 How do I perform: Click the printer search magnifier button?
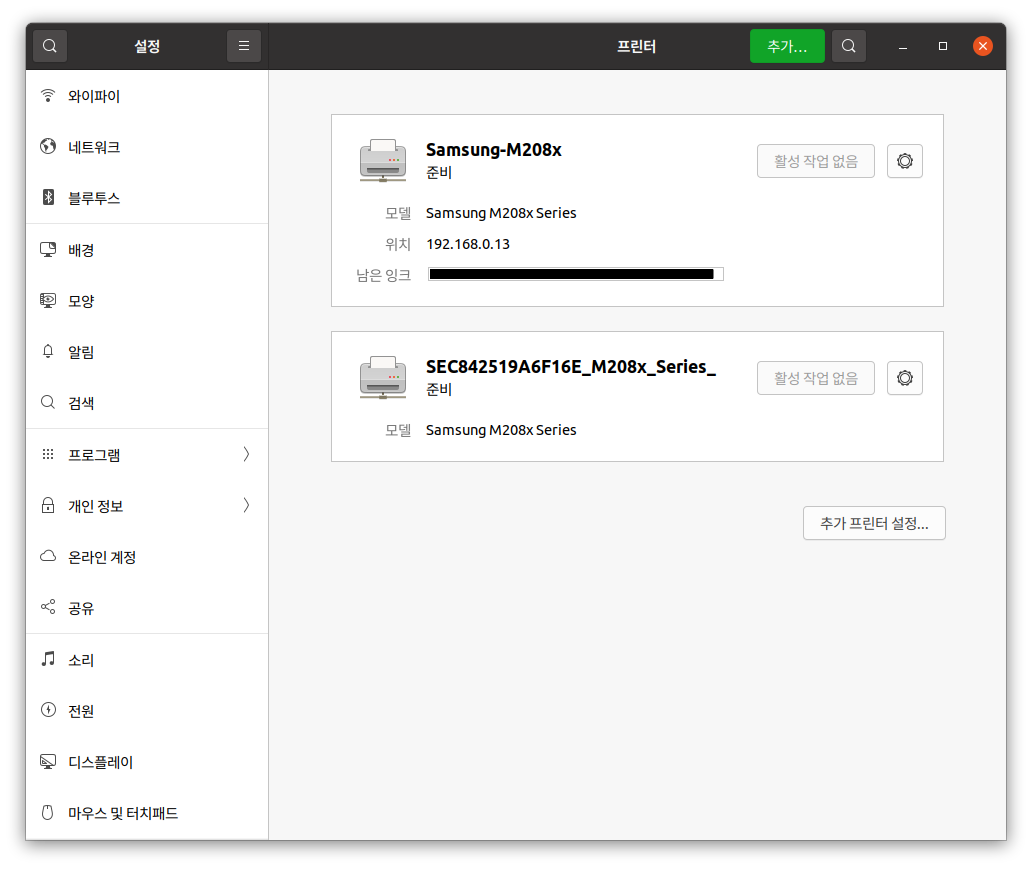[x=848, y=46]
